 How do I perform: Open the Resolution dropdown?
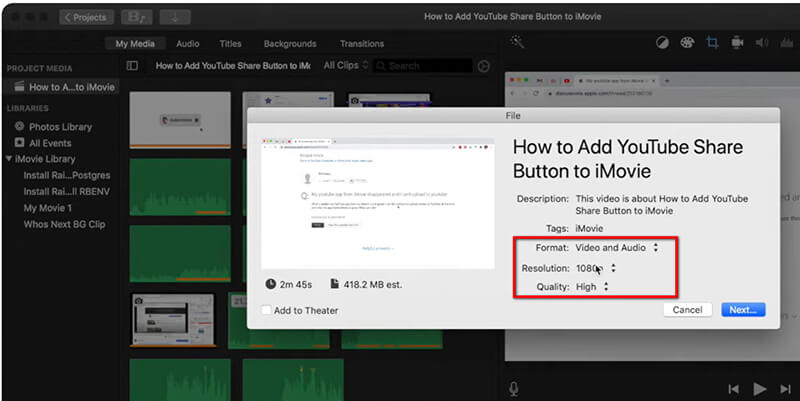[596, 268]
